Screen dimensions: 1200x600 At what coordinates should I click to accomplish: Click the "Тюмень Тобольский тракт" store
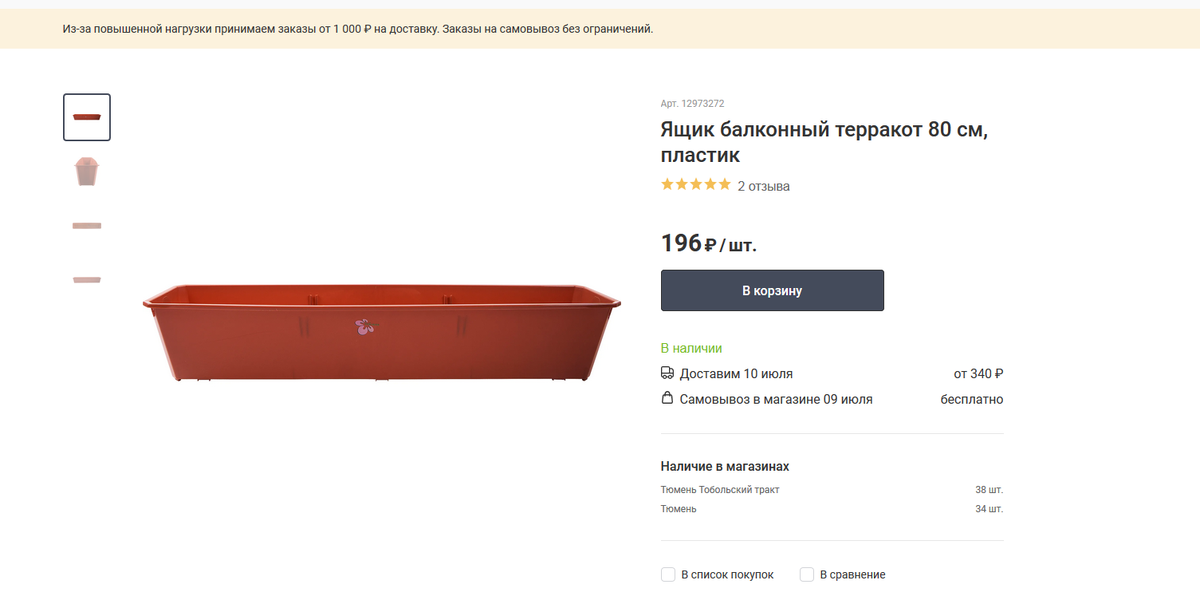720,490
